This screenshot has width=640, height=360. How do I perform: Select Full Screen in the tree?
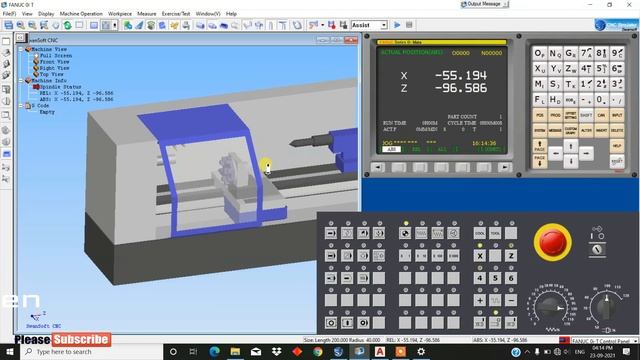[x=56, y=56]
